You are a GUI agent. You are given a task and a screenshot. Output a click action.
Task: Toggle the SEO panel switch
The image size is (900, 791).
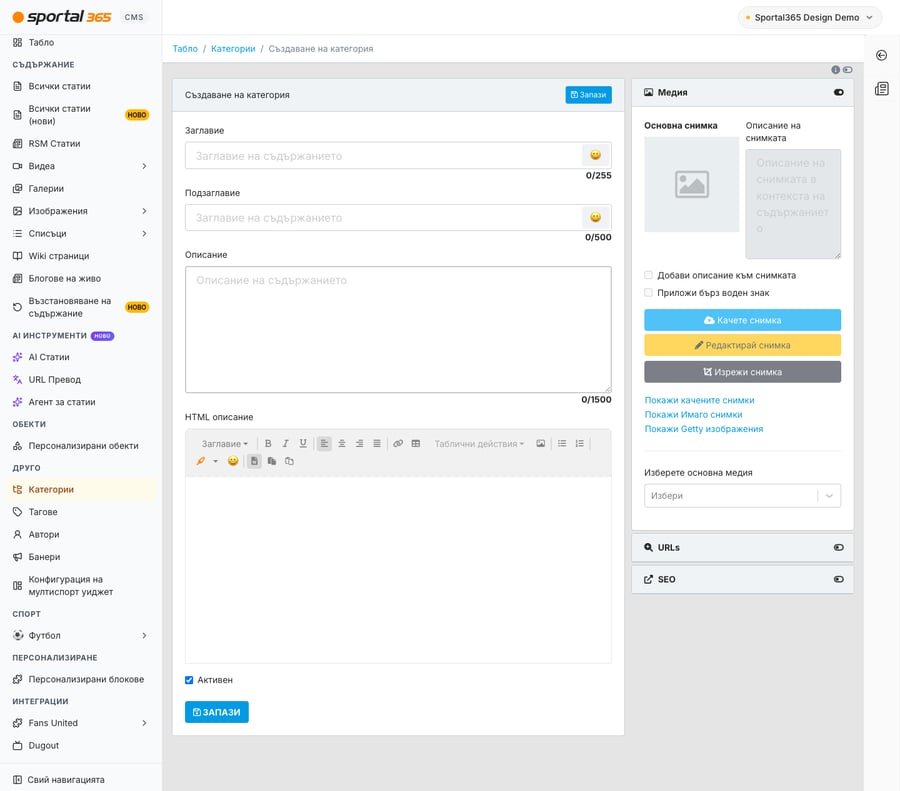[839, 580]
